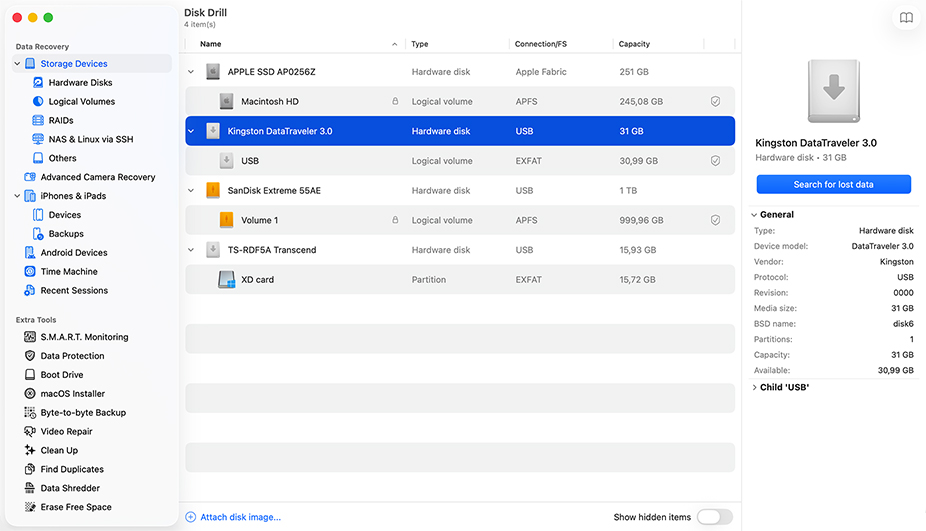Toggle the Show hidden items switch
Viewport: 926px width, 531px height.
click(715, 517)
